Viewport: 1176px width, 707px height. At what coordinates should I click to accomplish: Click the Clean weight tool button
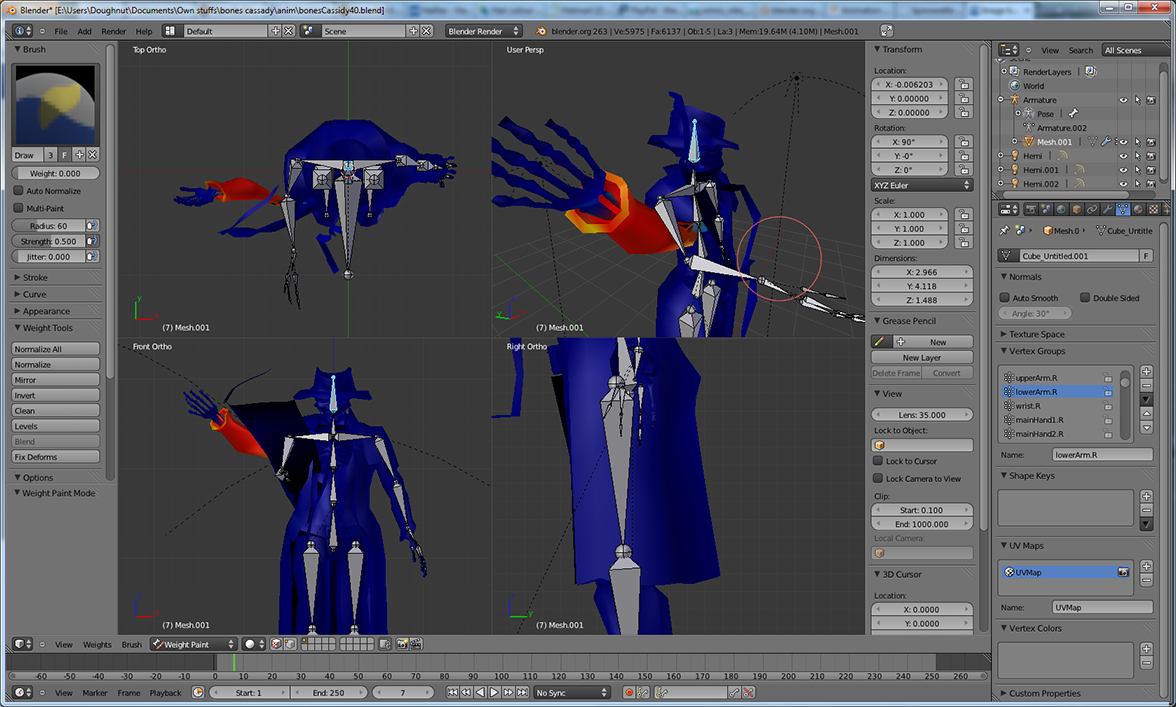point(56,411)
